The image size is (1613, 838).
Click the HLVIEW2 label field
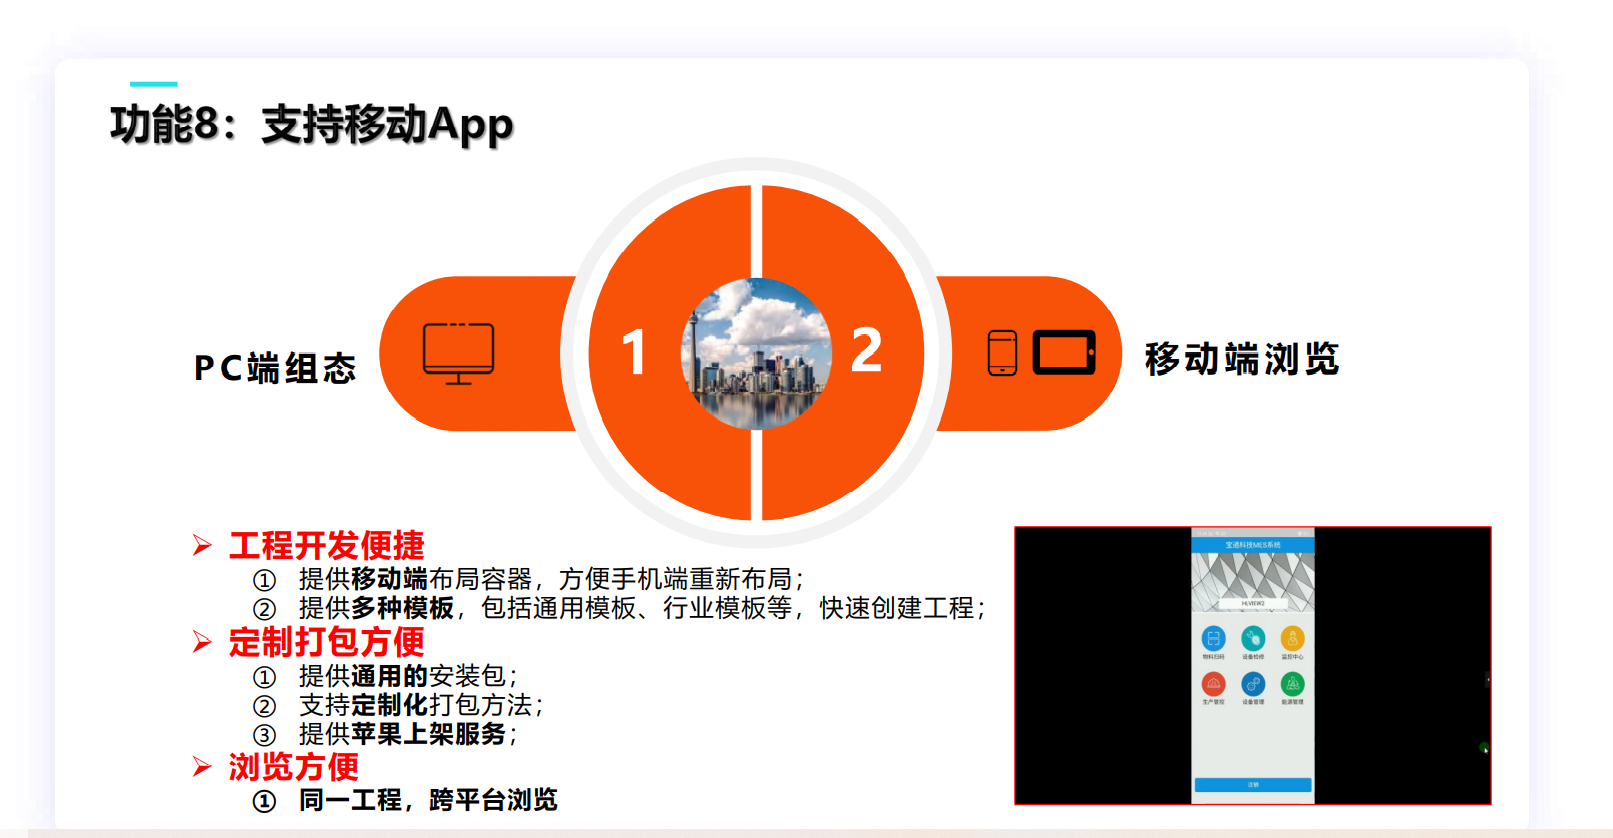tap(1253, 603)
